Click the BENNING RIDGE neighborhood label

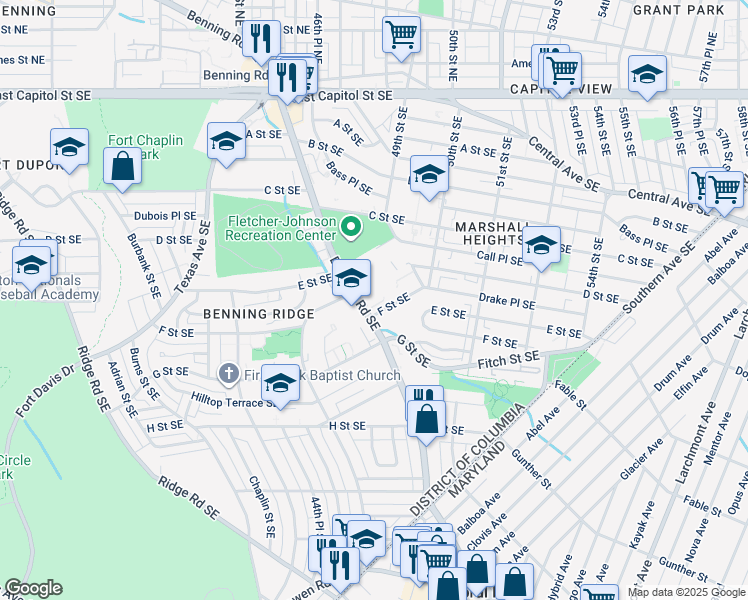click(259, 314)
